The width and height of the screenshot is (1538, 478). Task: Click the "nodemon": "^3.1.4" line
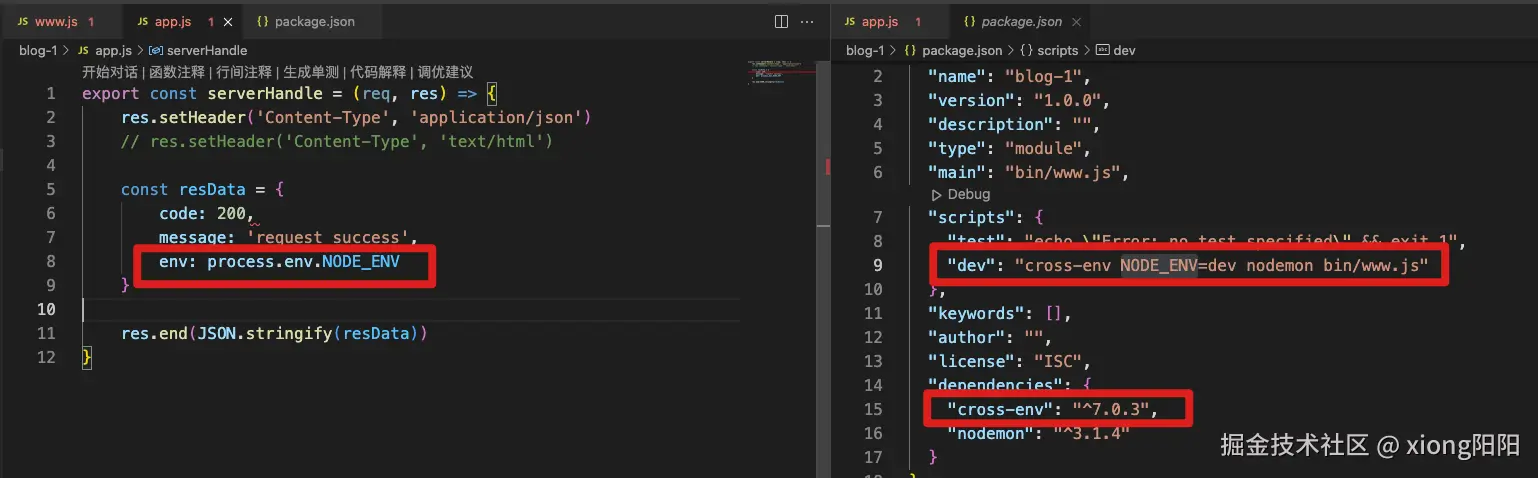1038,433
